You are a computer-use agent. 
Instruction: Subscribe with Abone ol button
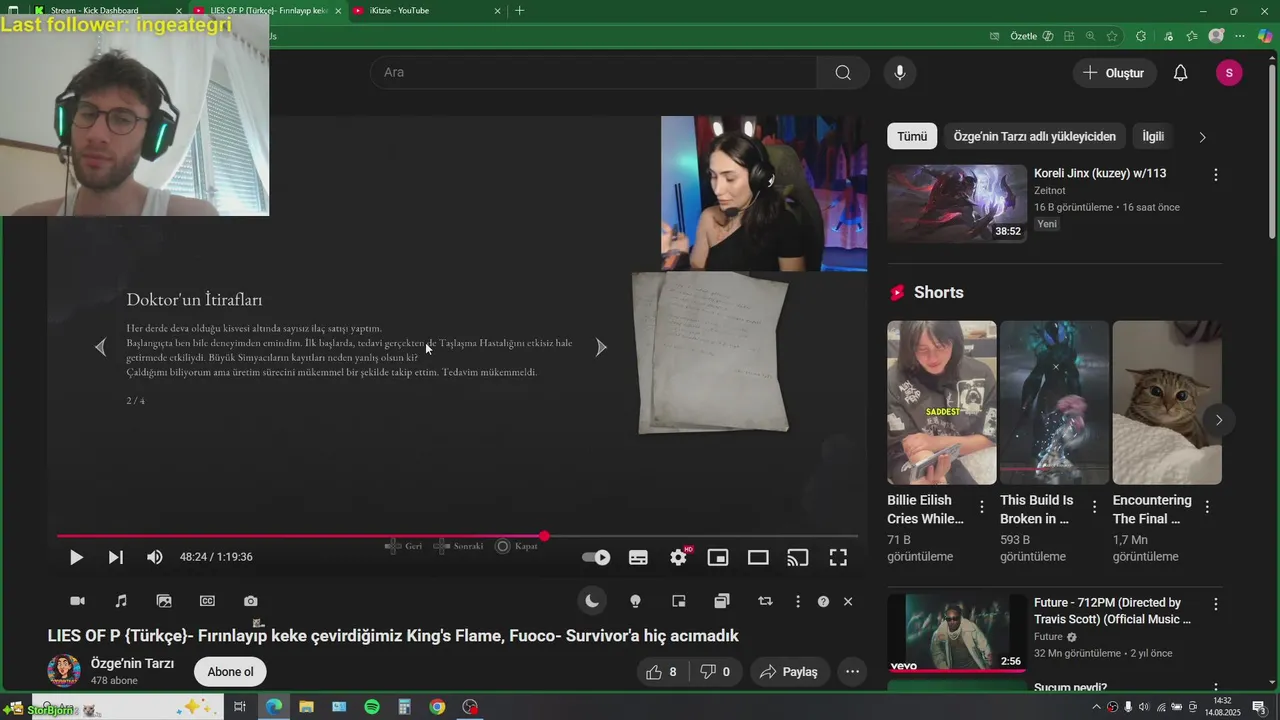coord(230,672)
